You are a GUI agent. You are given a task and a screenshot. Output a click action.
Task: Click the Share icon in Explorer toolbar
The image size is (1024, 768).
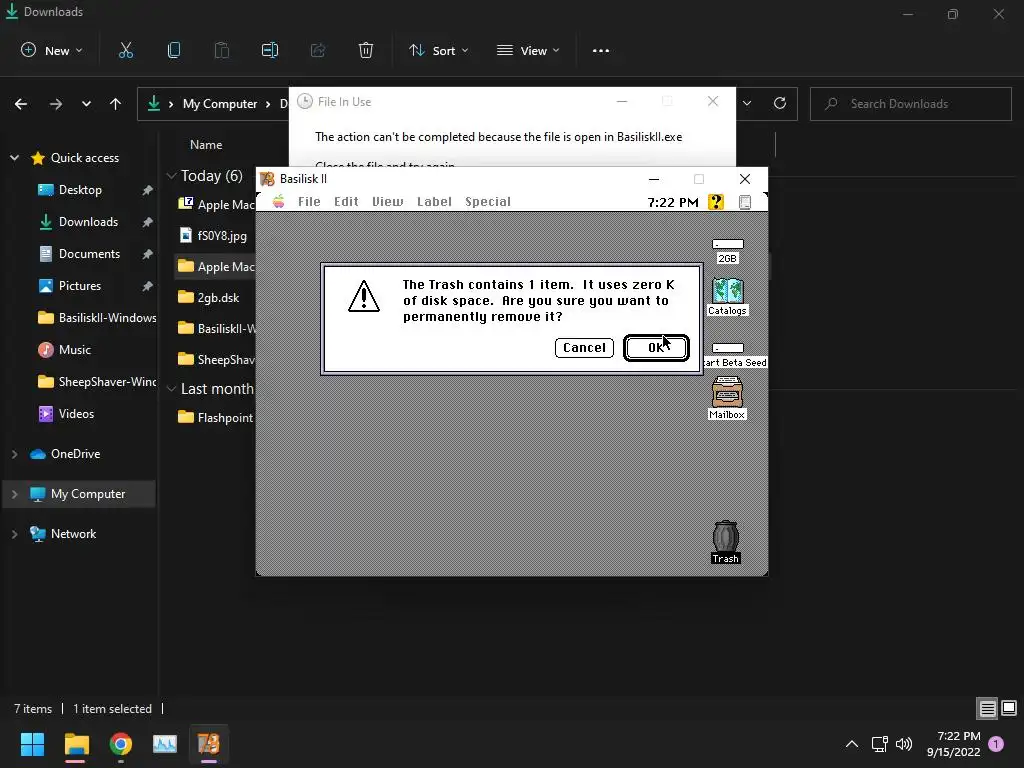[x=318, y=50]
